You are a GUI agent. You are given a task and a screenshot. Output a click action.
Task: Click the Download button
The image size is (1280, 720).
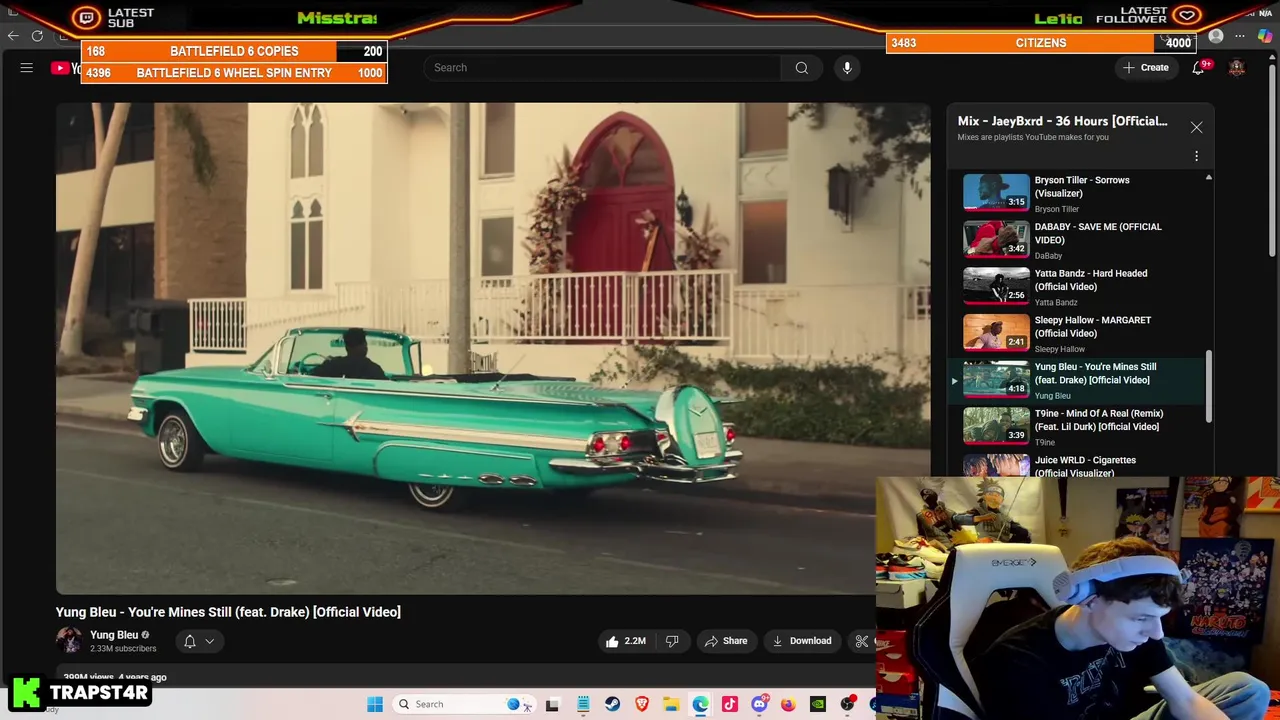point(802,641)
